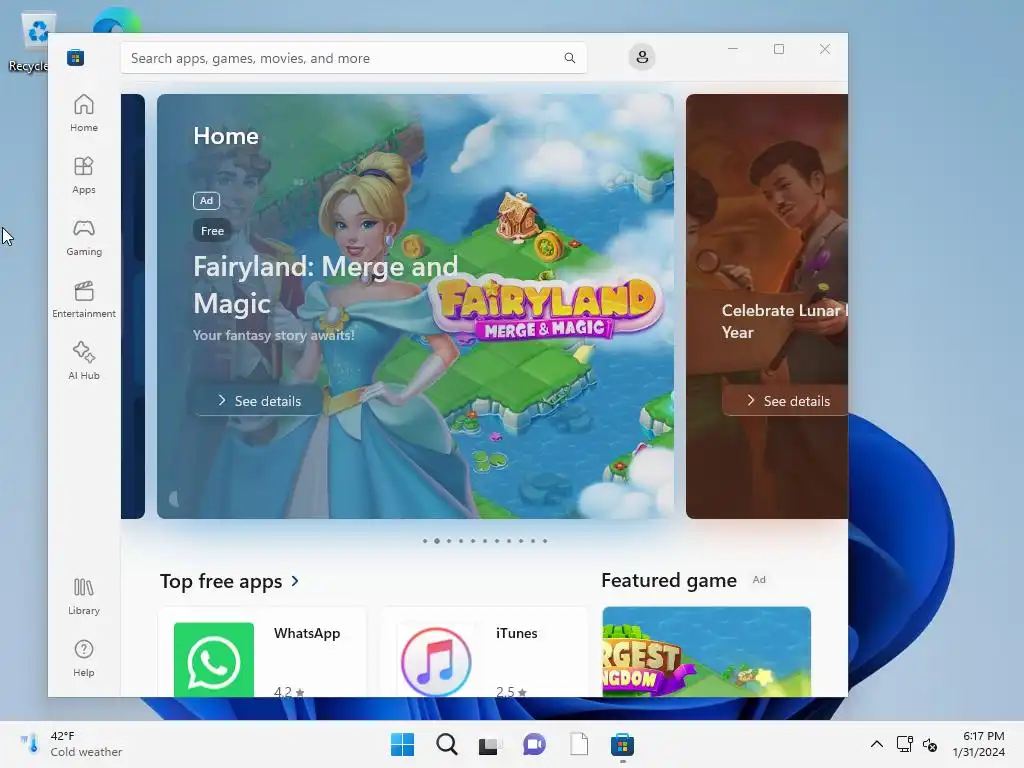
Task: Click the Fairyland: Merge and Magic title
Action: pyautogui.click(x=325, y=285)
